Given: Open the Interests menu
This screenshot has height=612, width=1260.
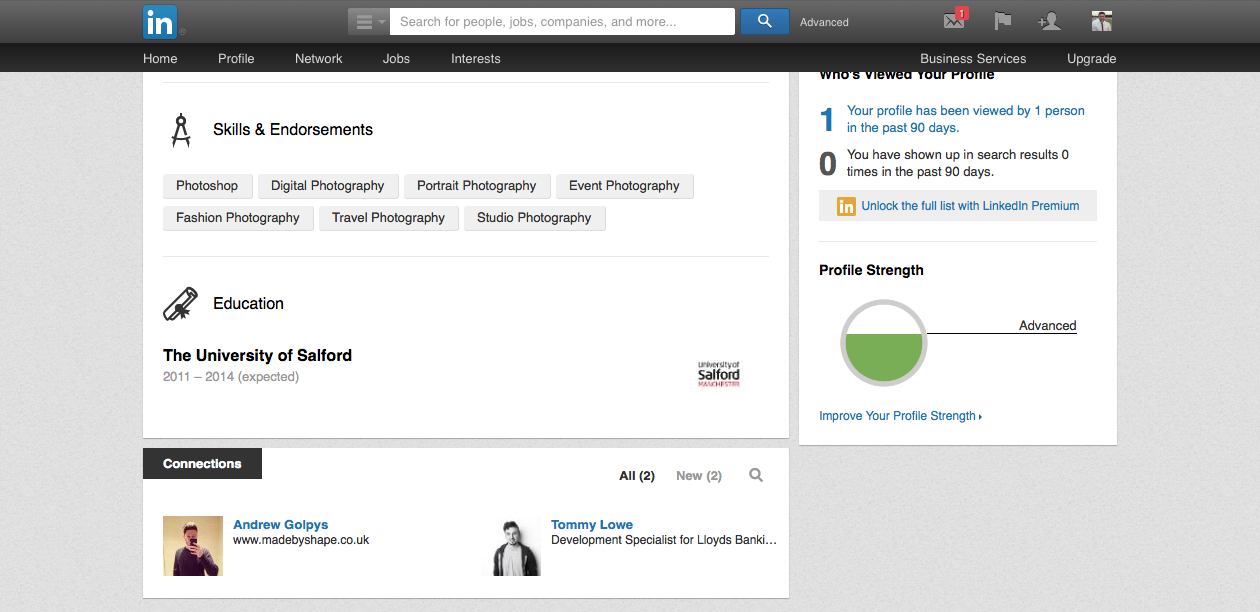Looking at the screenshot, I should point(476,58).
